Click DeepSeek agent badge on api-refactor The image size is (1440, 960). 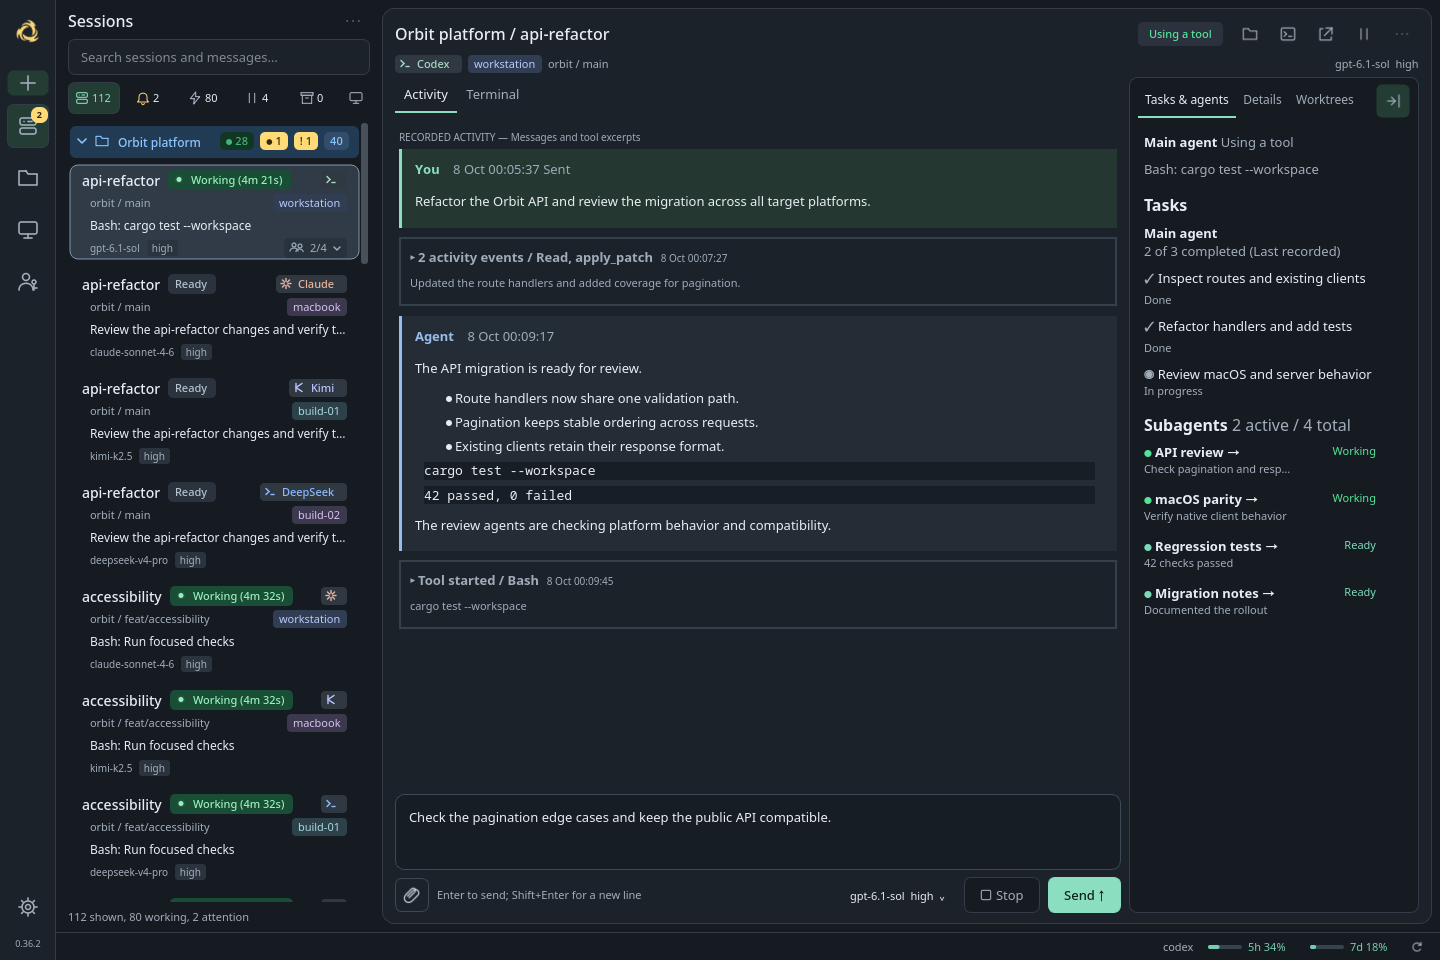(x=303, y=492)
